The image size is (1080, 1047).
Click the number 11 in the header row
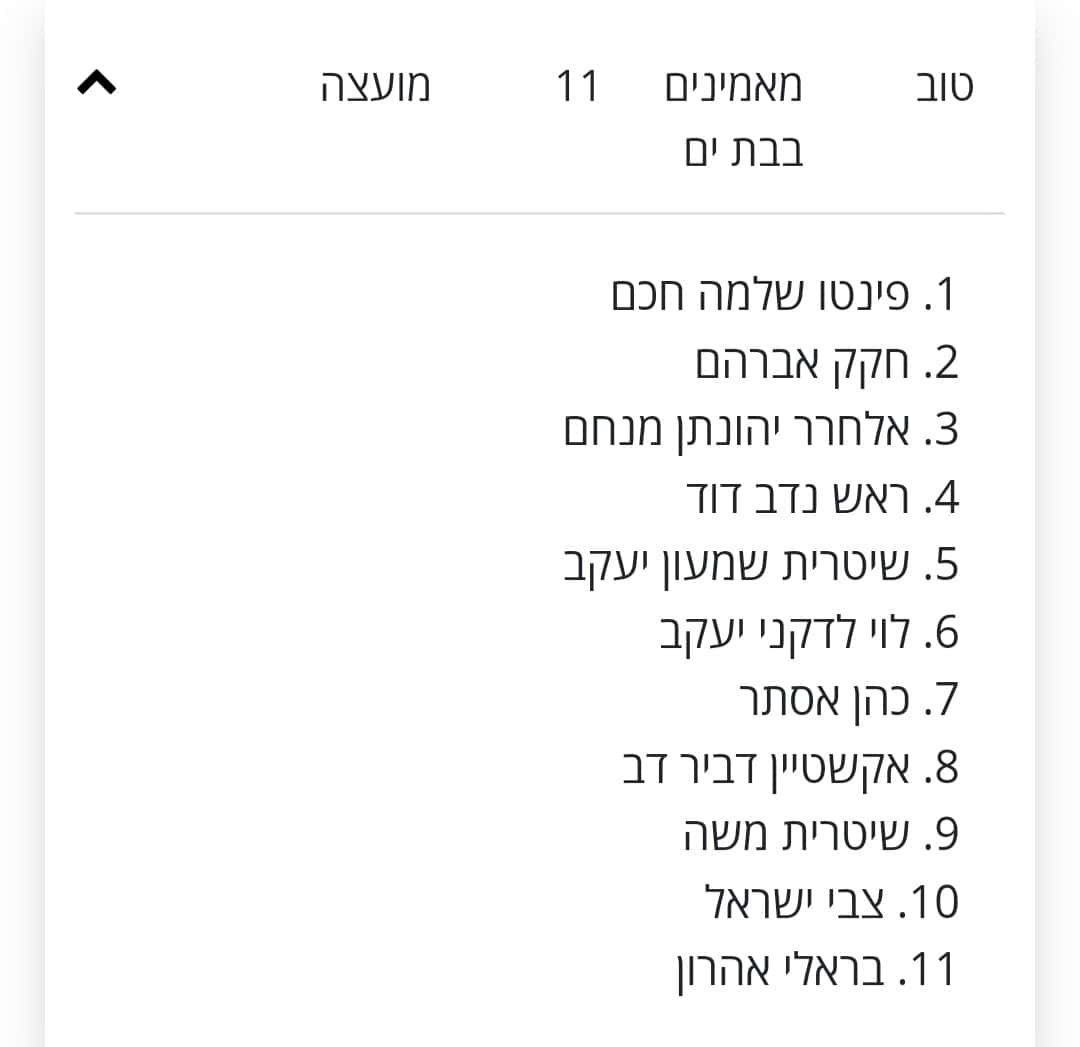point(577,87)
